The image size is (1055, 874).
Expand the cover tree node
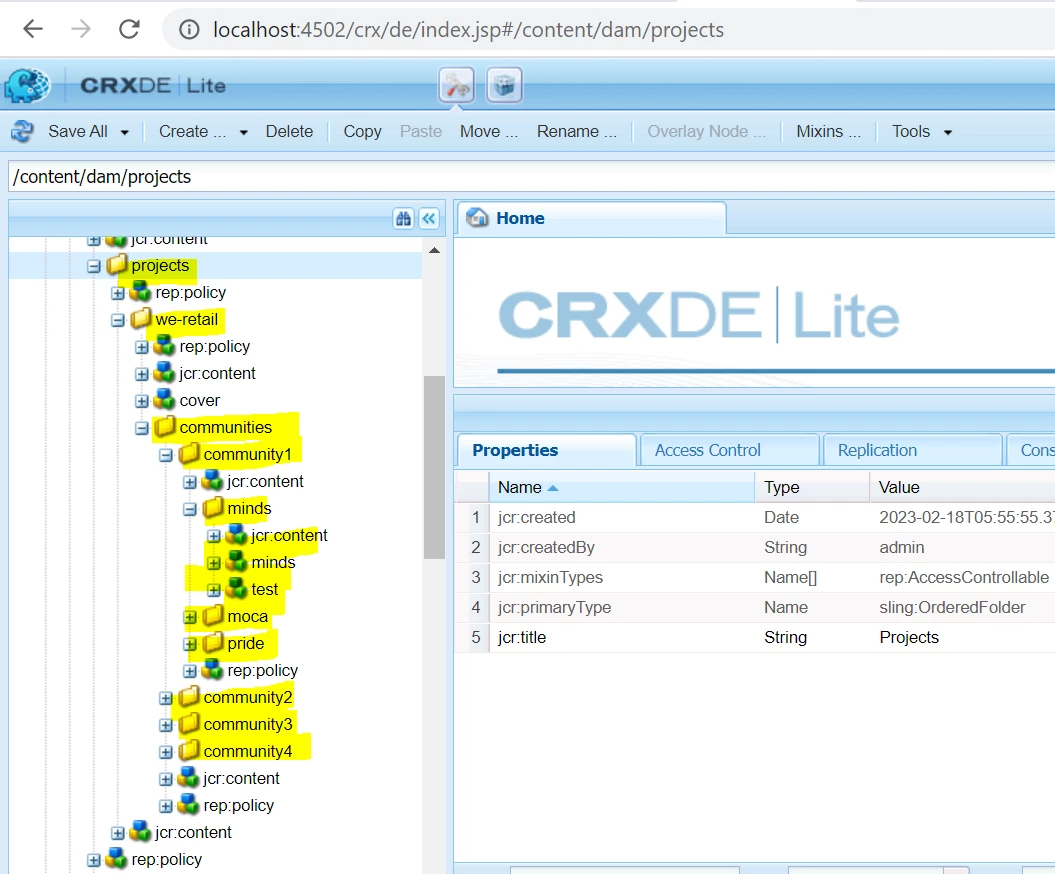pyautogui.click(x=142, y=402)
